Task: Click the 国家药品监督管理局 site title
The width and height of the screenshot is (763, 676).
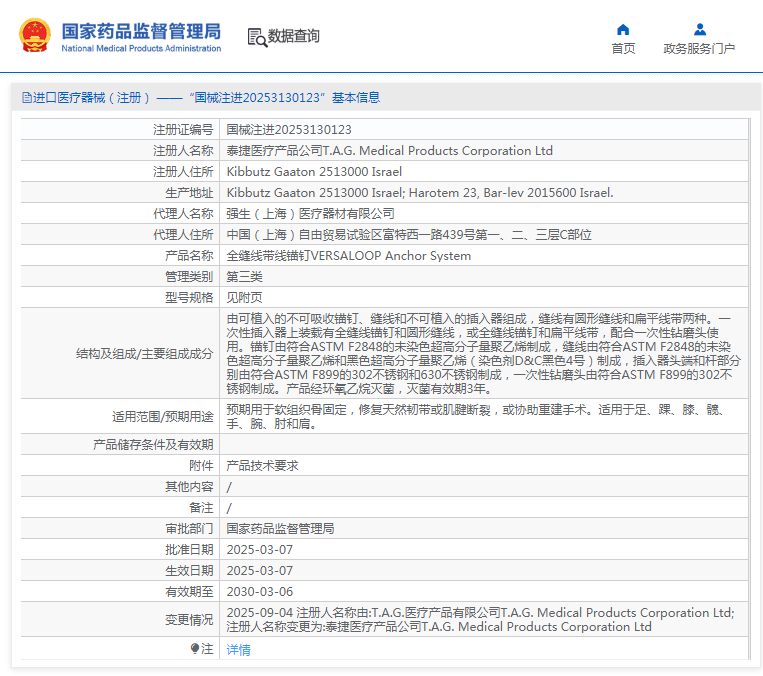Action: pyautogui.click(x=141, y=31)
